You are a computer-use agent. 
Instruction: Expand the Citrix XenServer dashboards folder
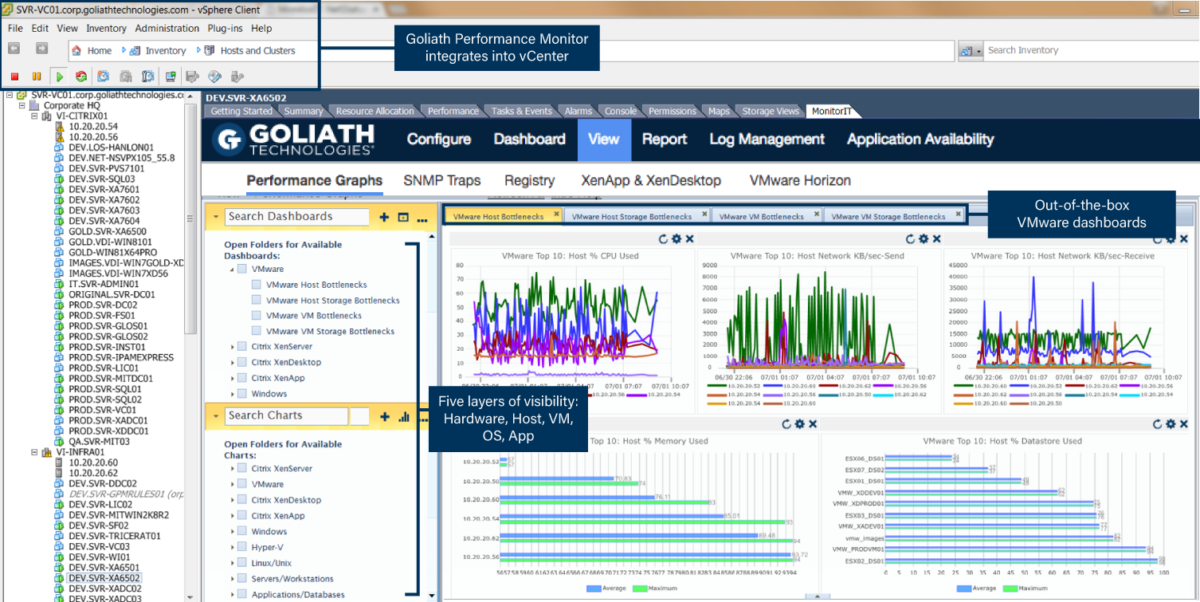pos(232,345)
